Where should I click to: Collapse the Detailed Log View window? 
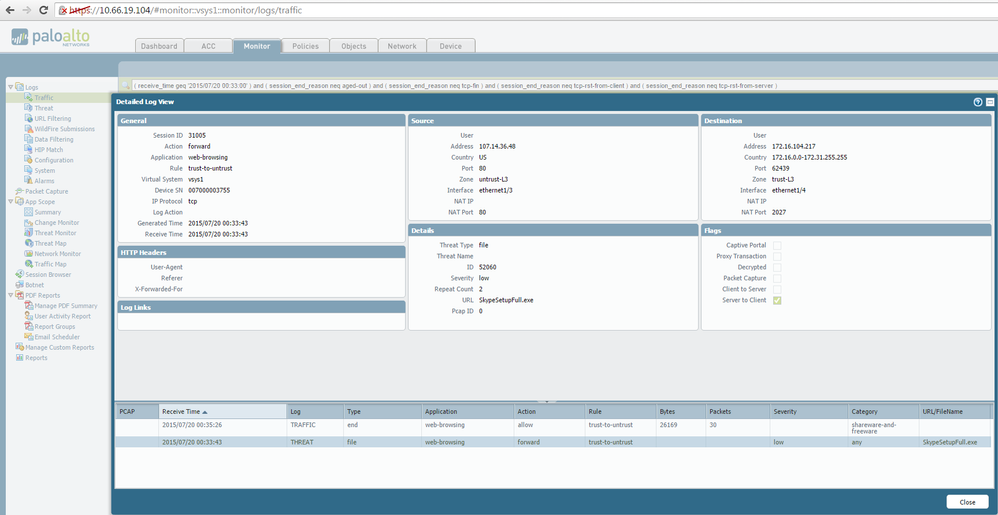(x=990, y=102)
